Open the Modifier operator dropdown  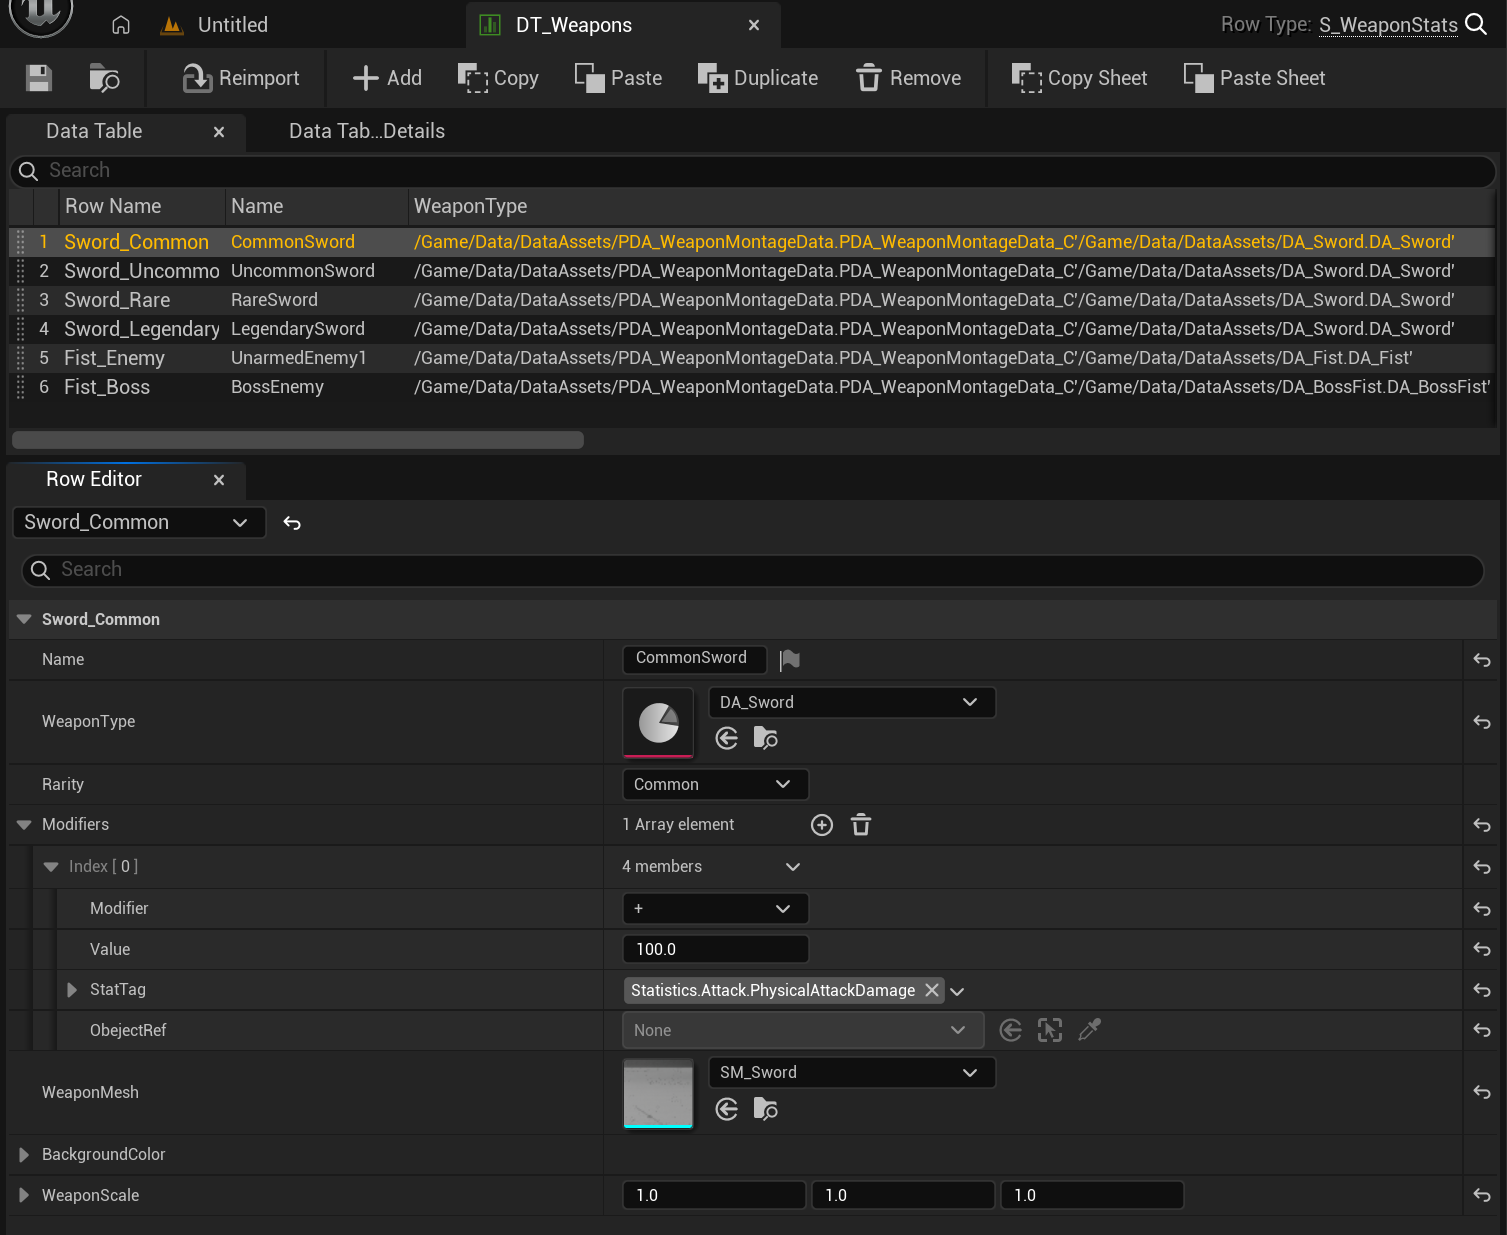(x=715, y=908)
